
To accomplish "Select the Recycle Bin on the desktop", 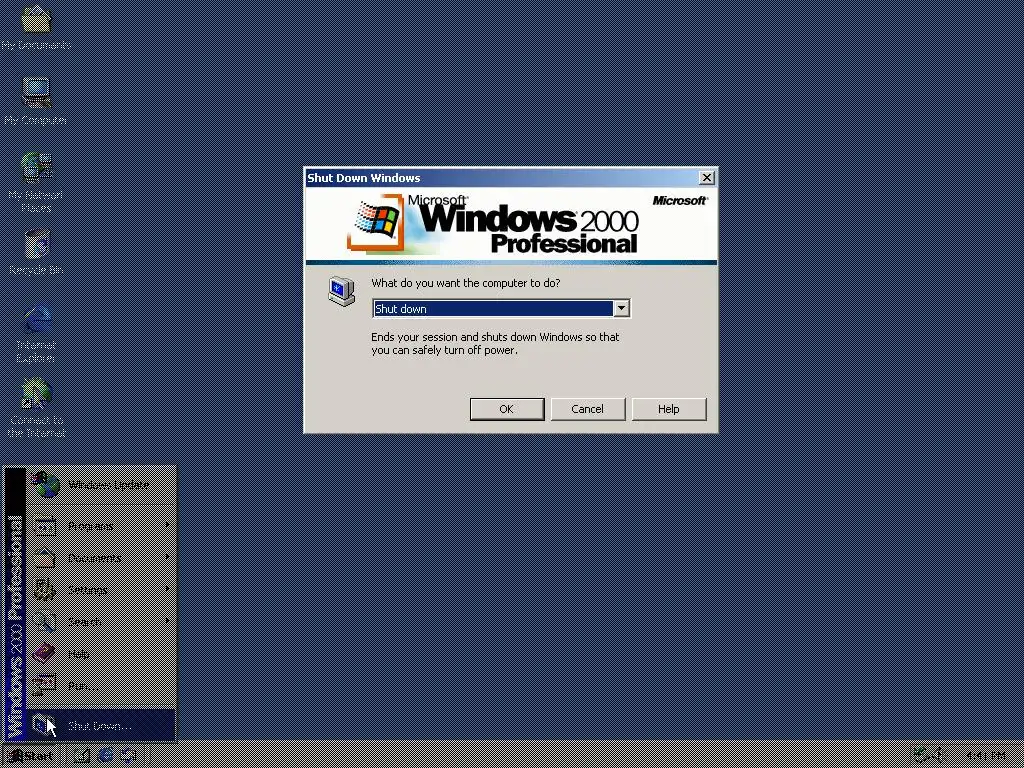I will click(36, 251).
